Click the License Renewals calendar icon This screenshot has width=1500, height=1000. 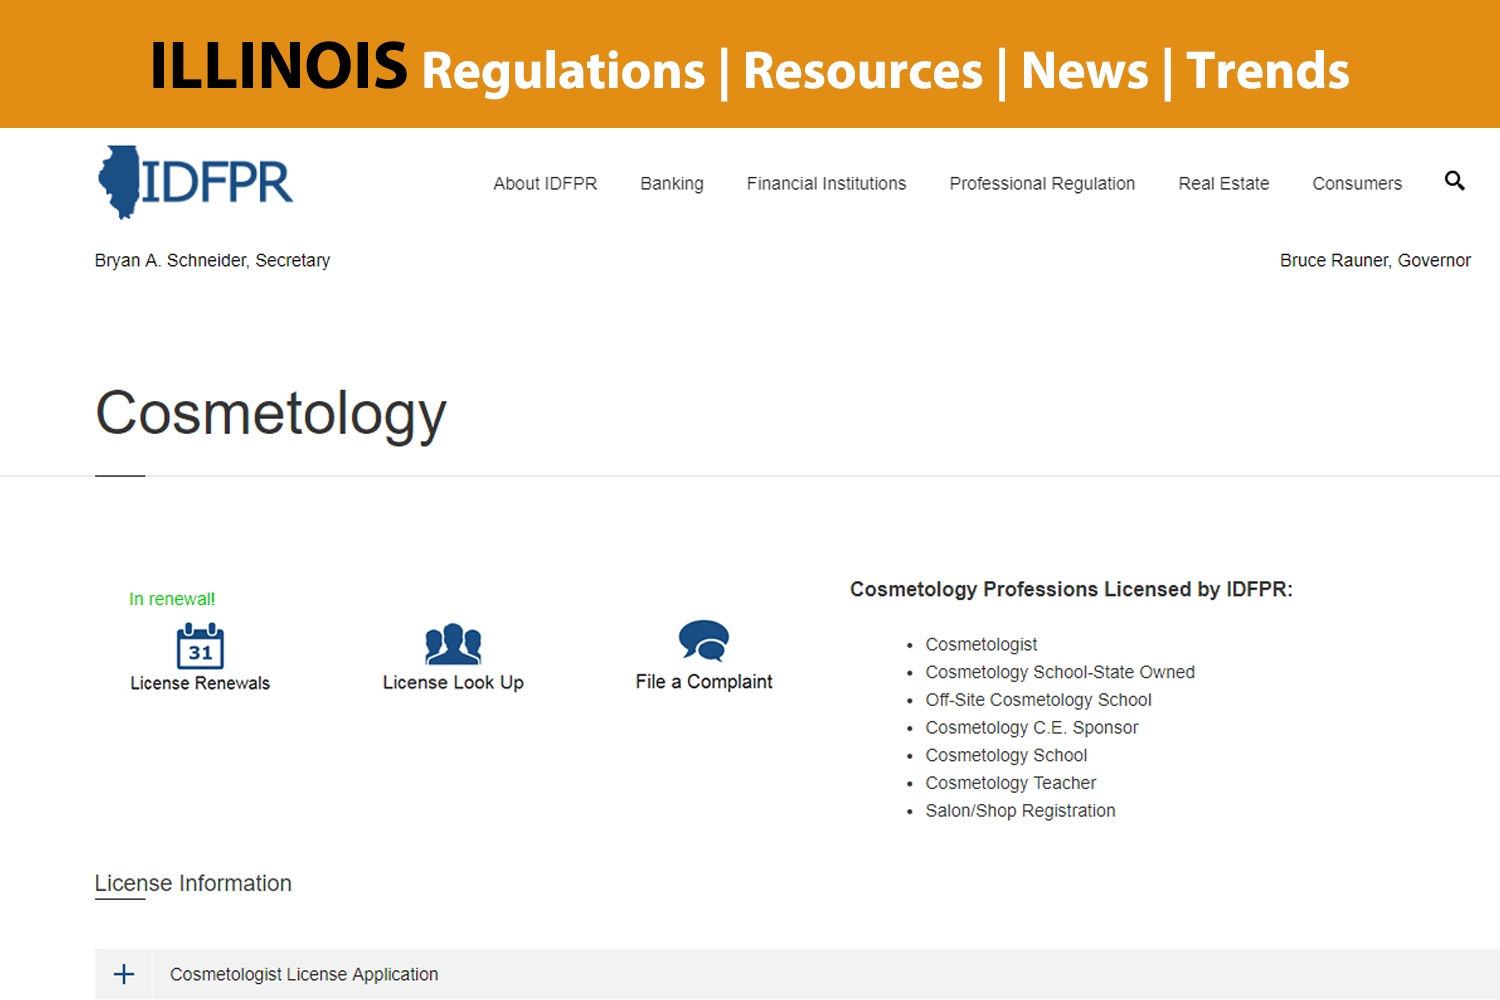[200, 646]
